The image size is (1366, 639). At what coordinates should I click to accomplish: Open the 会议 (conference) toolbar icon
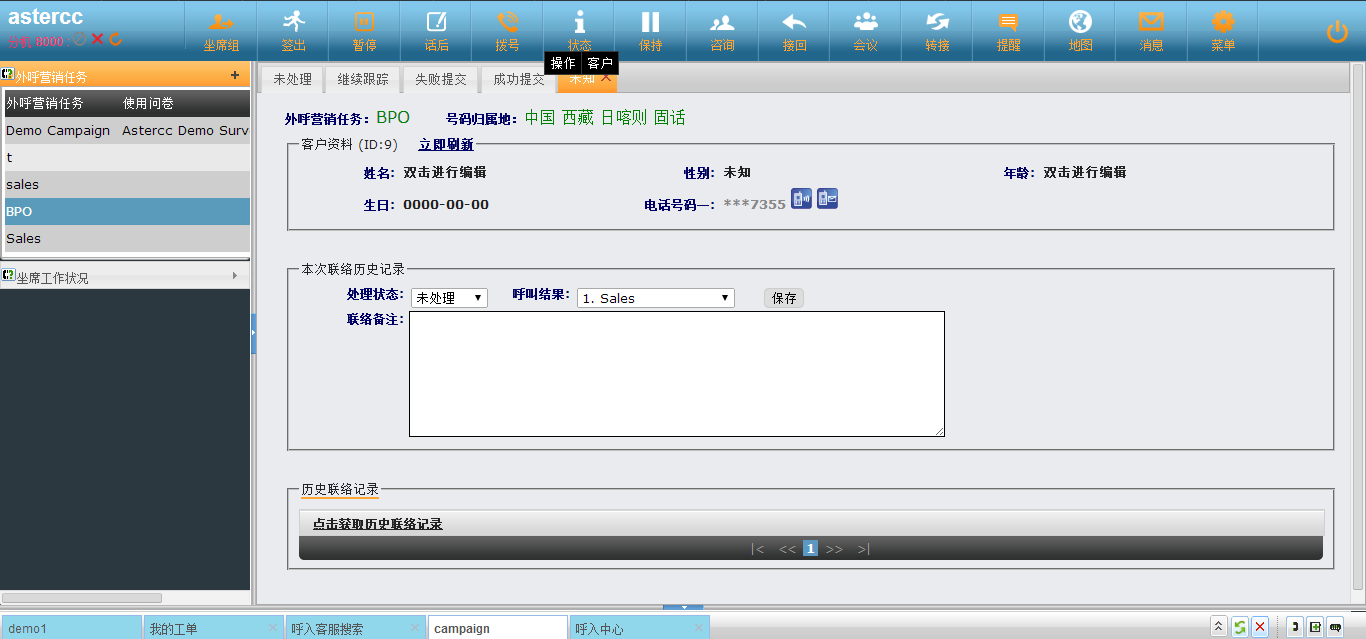coord(865,24)
